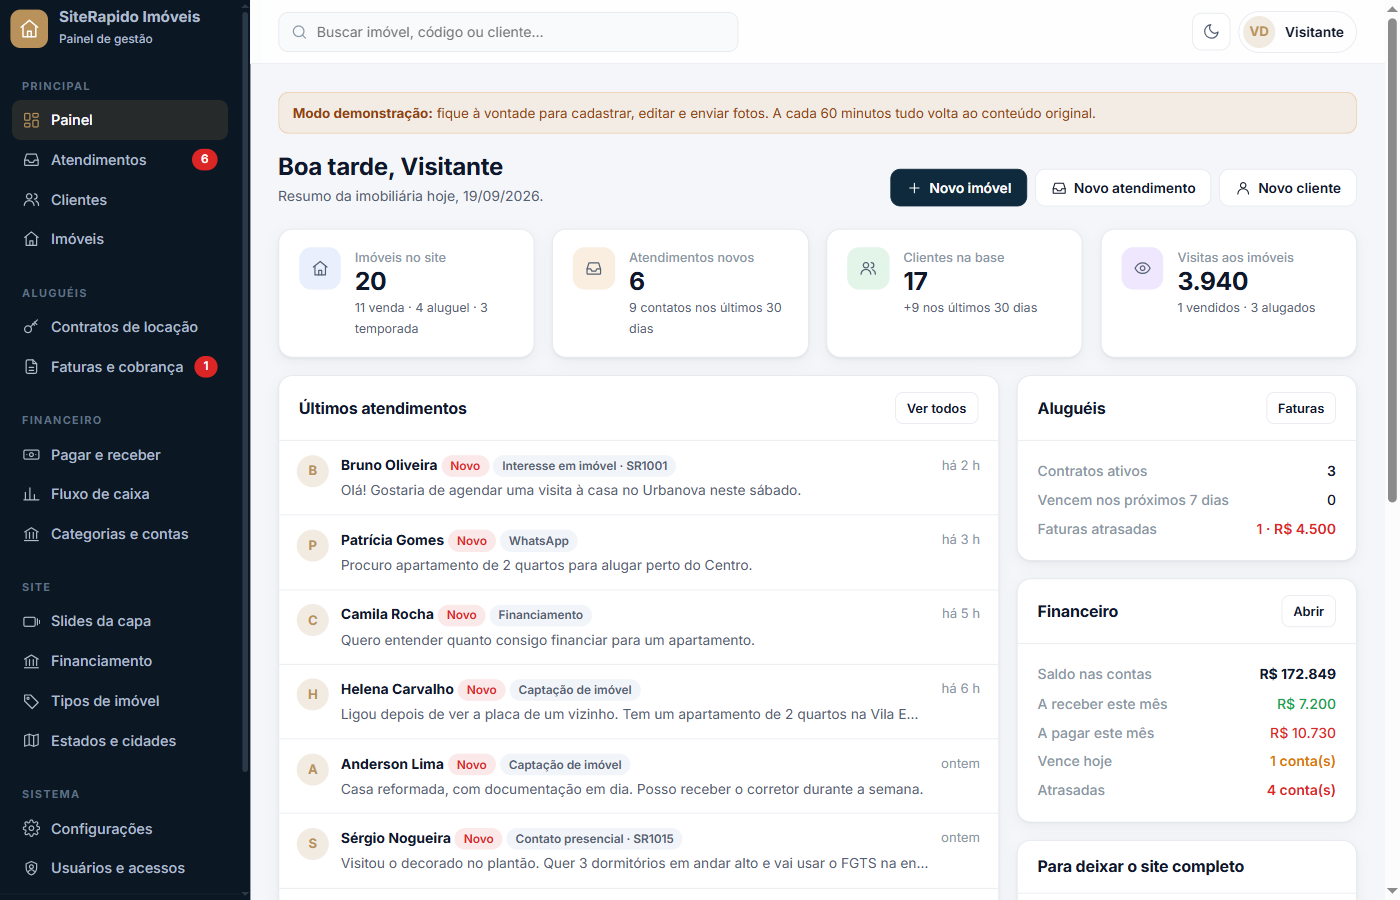Click the '1 conta(s)' Vence hoje value
Viewport: 1400px width, 900px height.
pos(1302,761)
